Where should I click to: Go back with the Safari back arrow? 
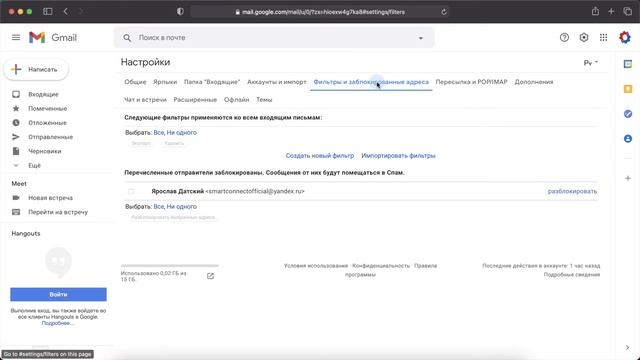(66, 11)
